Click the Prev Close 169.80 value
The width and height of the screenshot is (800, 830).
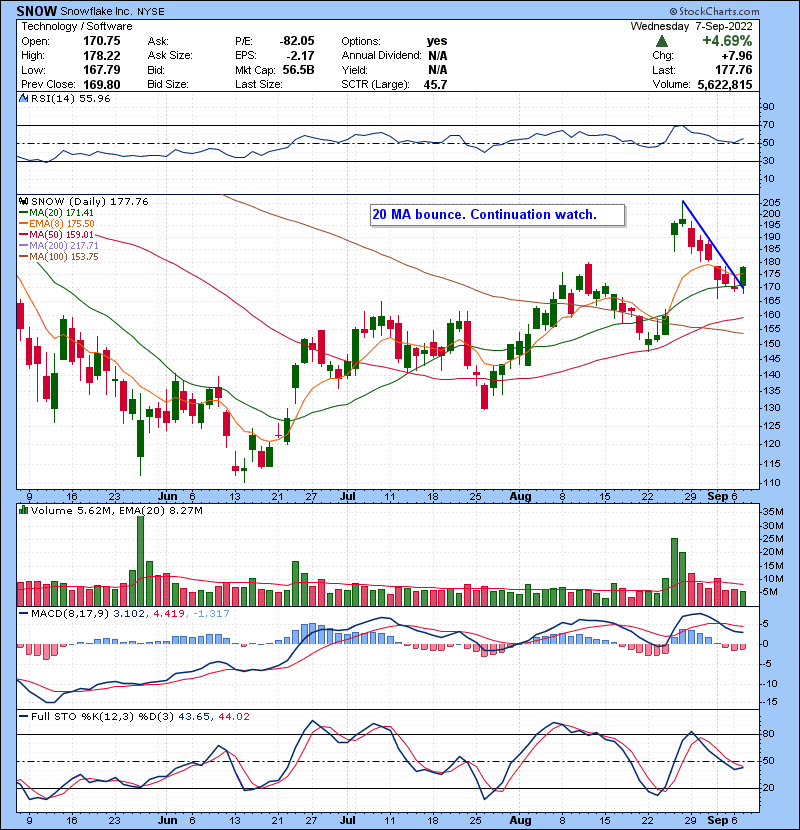pyautogui.click(x=102, y=85)
